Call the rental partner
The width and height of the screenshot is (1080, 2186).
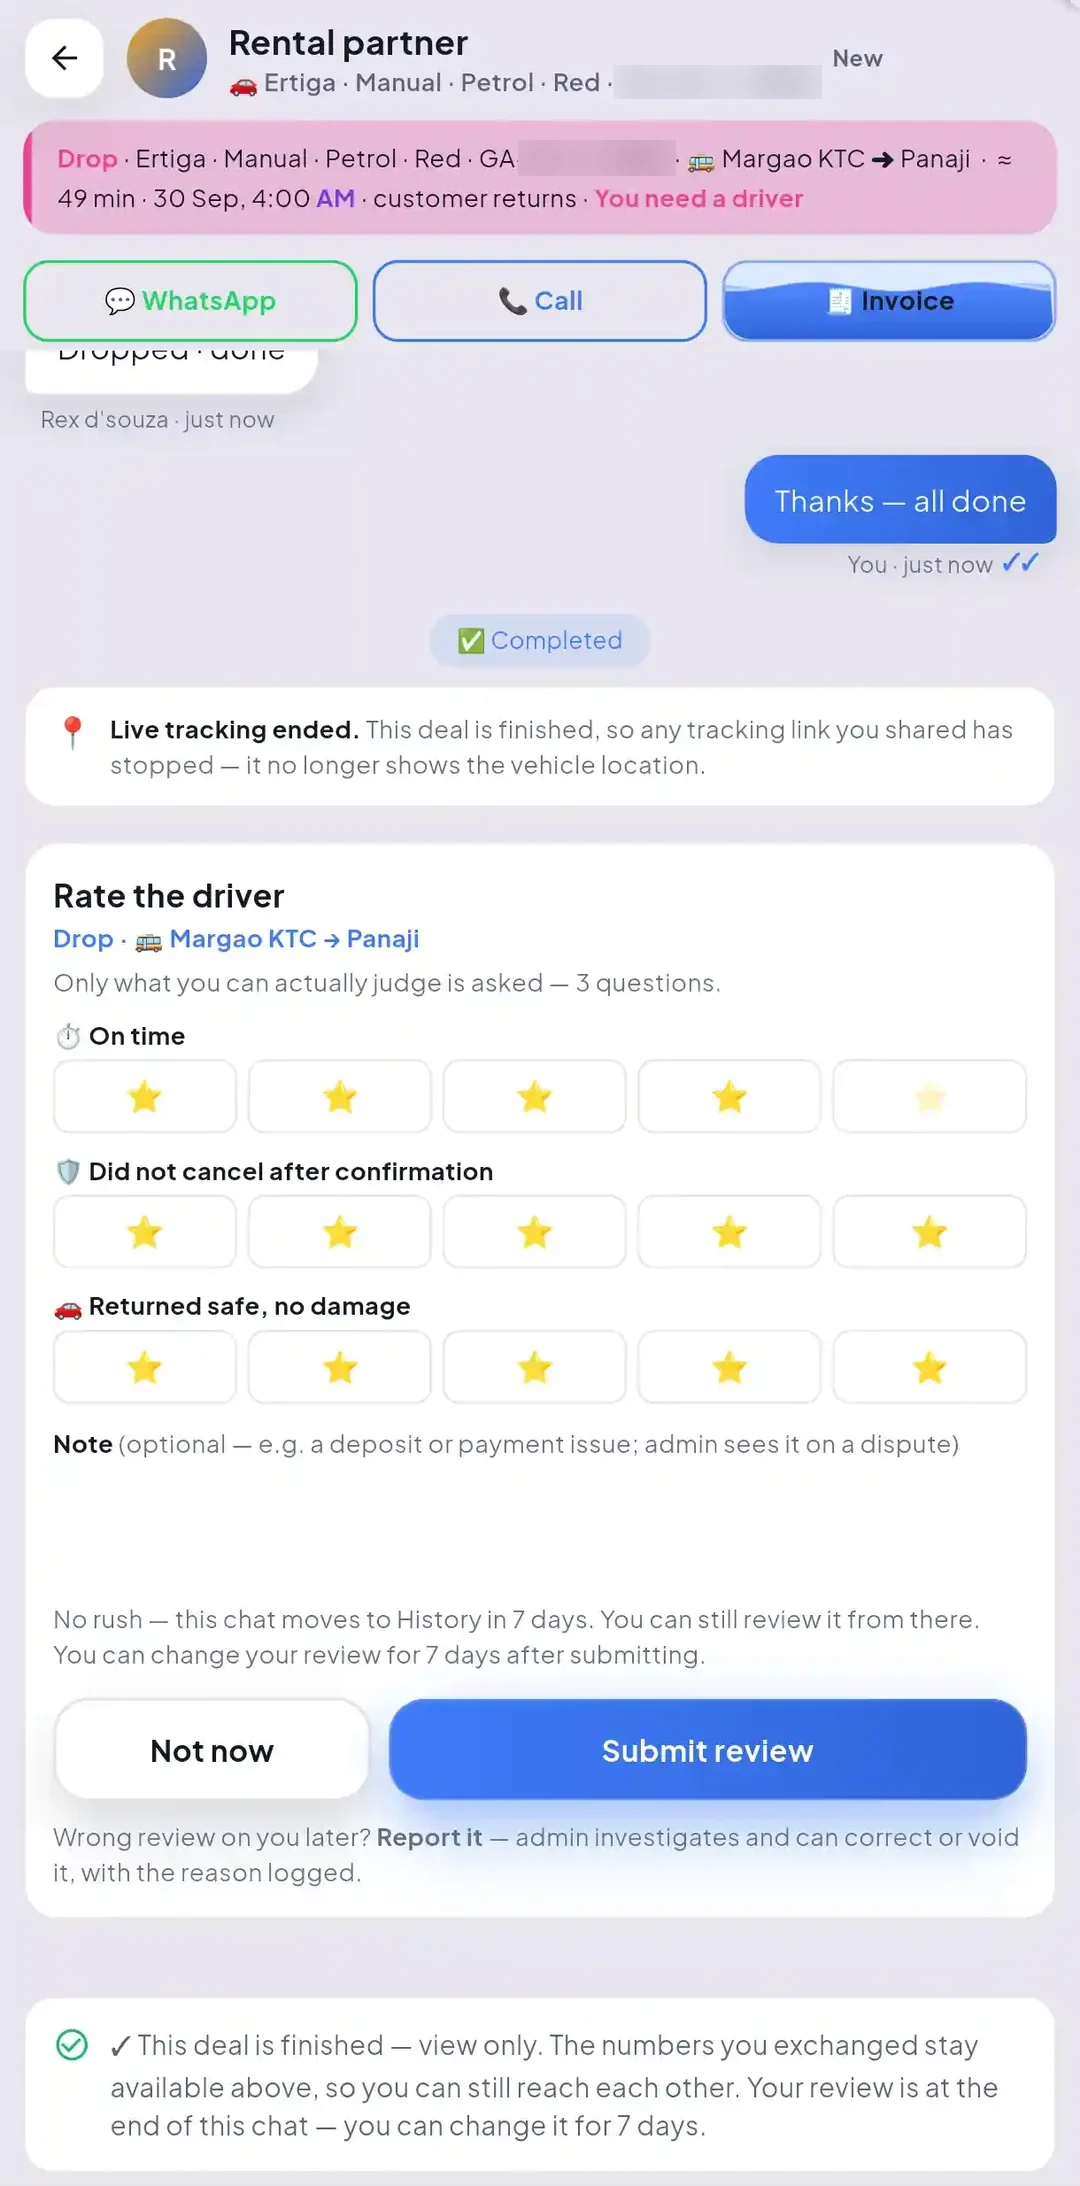click(x=540, y=301)
